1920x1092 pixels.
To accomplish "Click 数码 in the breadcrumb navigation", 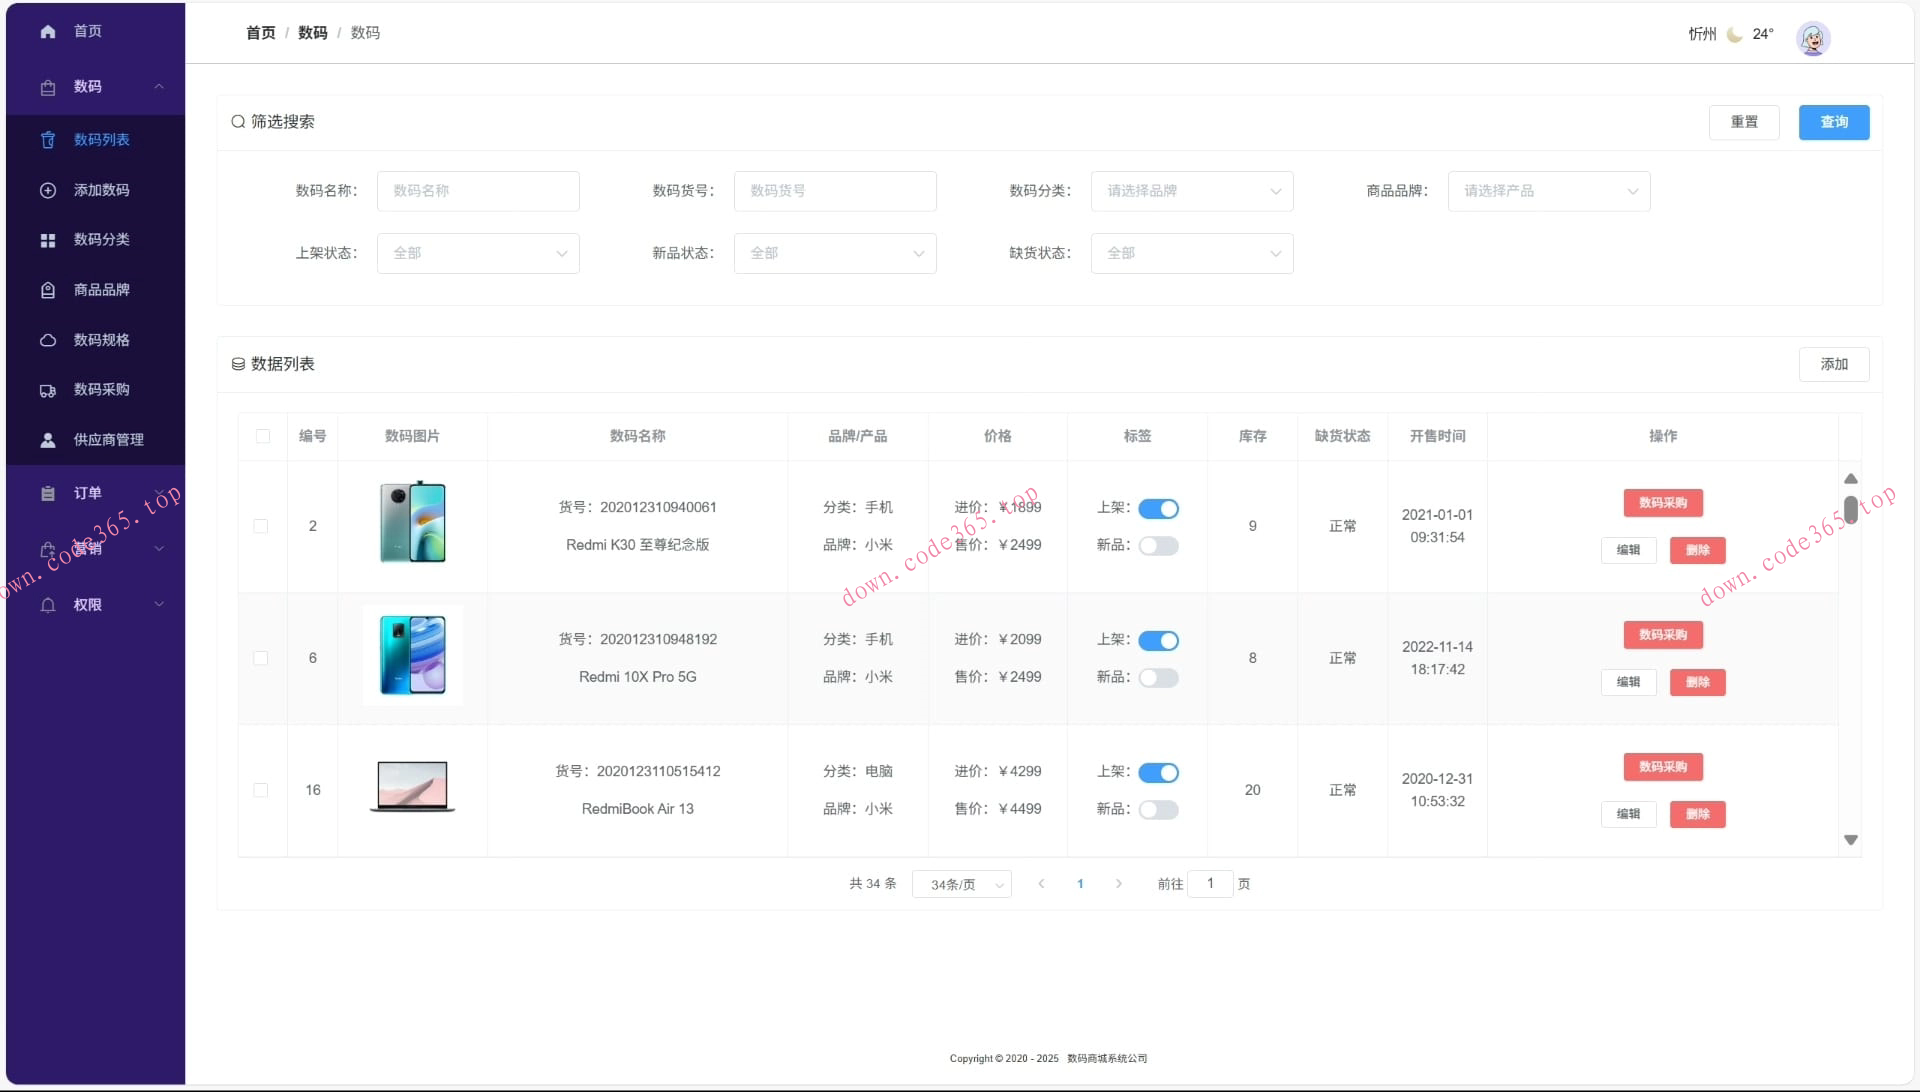I will point(312,32).
